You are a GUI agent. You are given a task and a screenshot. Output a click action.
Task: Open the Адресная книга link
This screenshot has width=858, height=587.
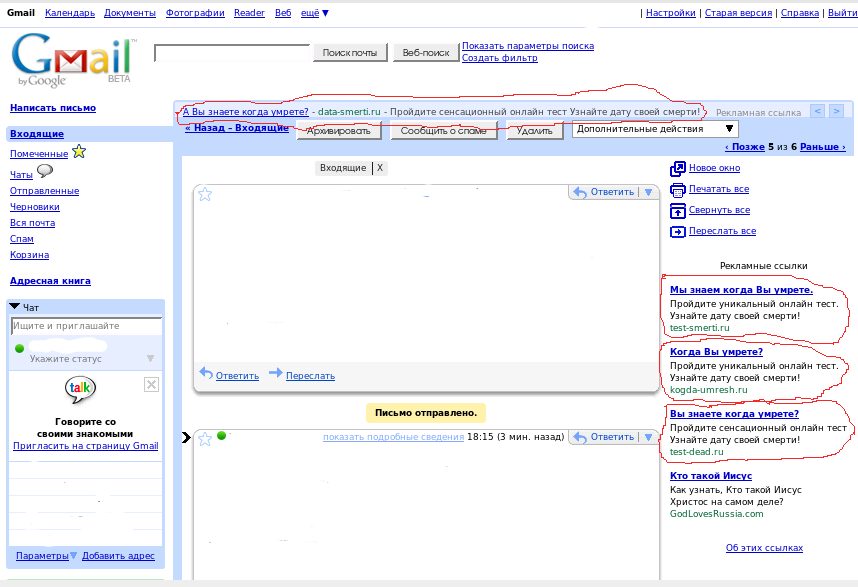(50, 281)
